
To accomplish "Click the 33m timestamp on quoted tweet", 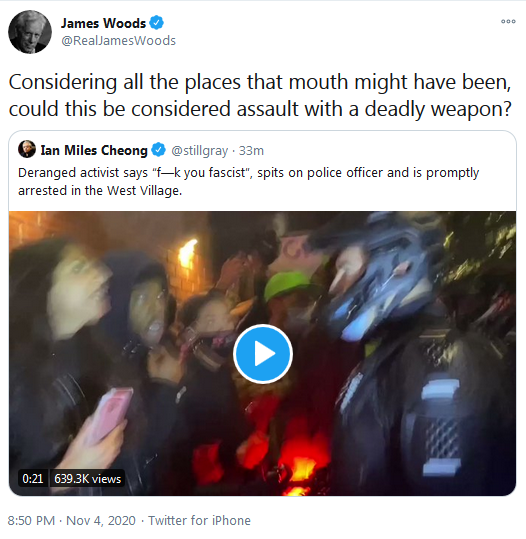I will (x=251, y=151).
